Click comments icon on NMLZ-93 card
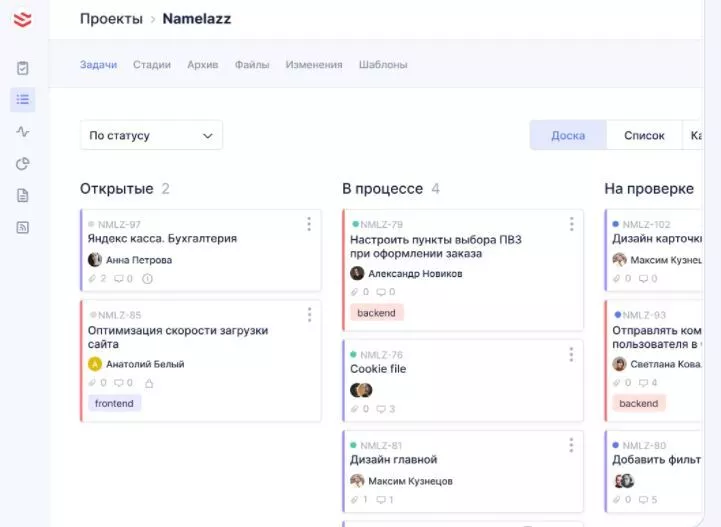This screenshot has width=721, height=527. (x=643, y=383)
